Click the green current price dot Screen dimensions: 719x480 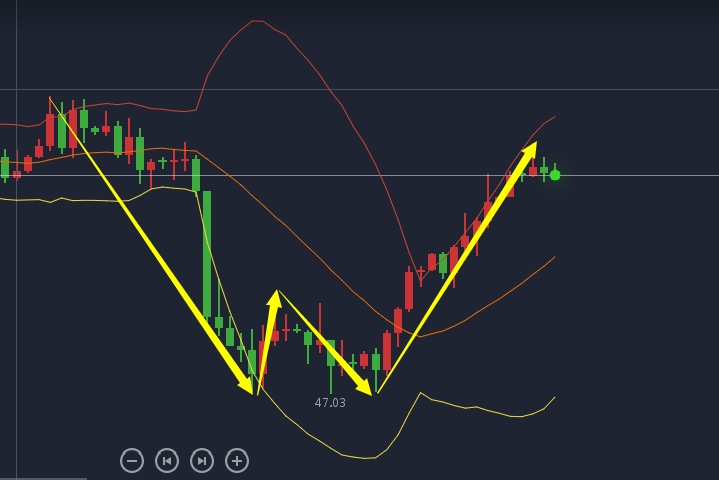click(555, 175)
